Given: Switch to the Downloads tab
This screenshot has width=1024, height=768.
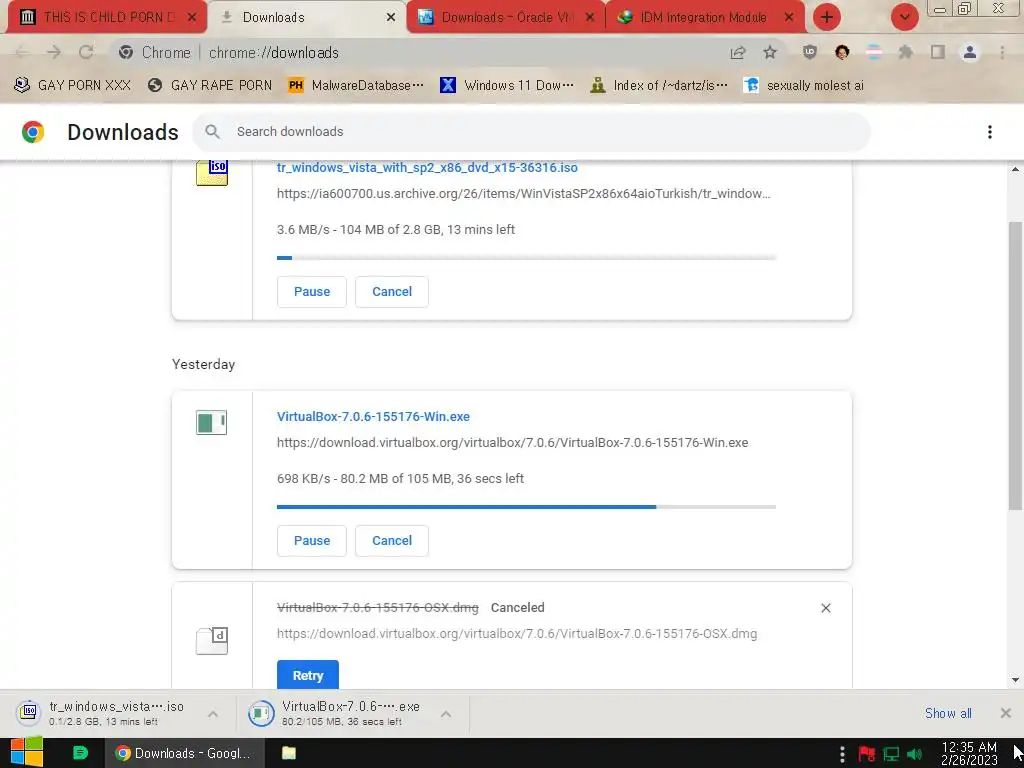Looking at the screenshot, I should coord(306,17).
